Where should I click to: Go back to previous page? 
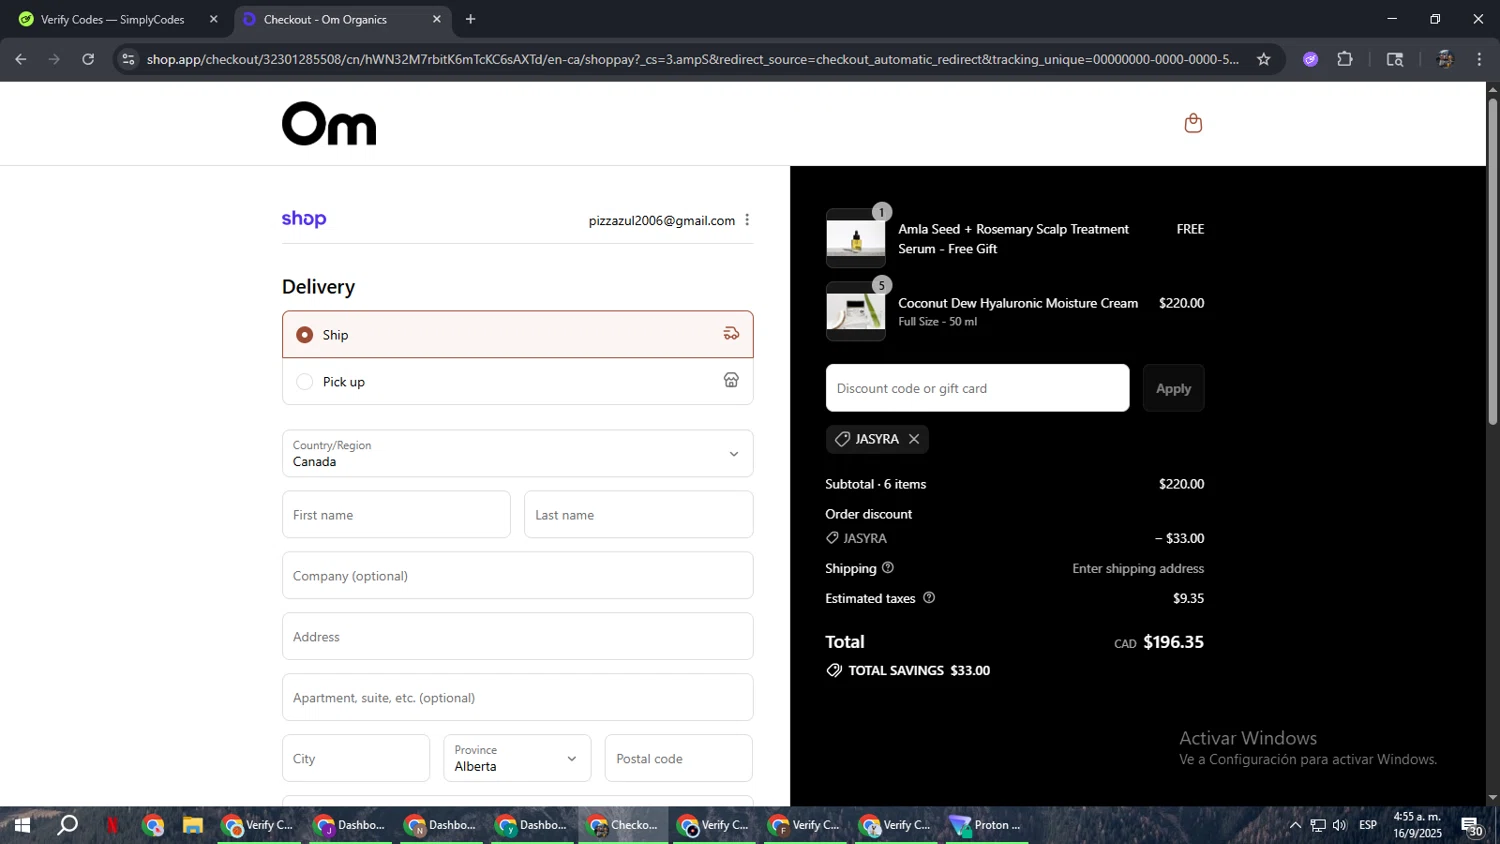pos(21,59)
